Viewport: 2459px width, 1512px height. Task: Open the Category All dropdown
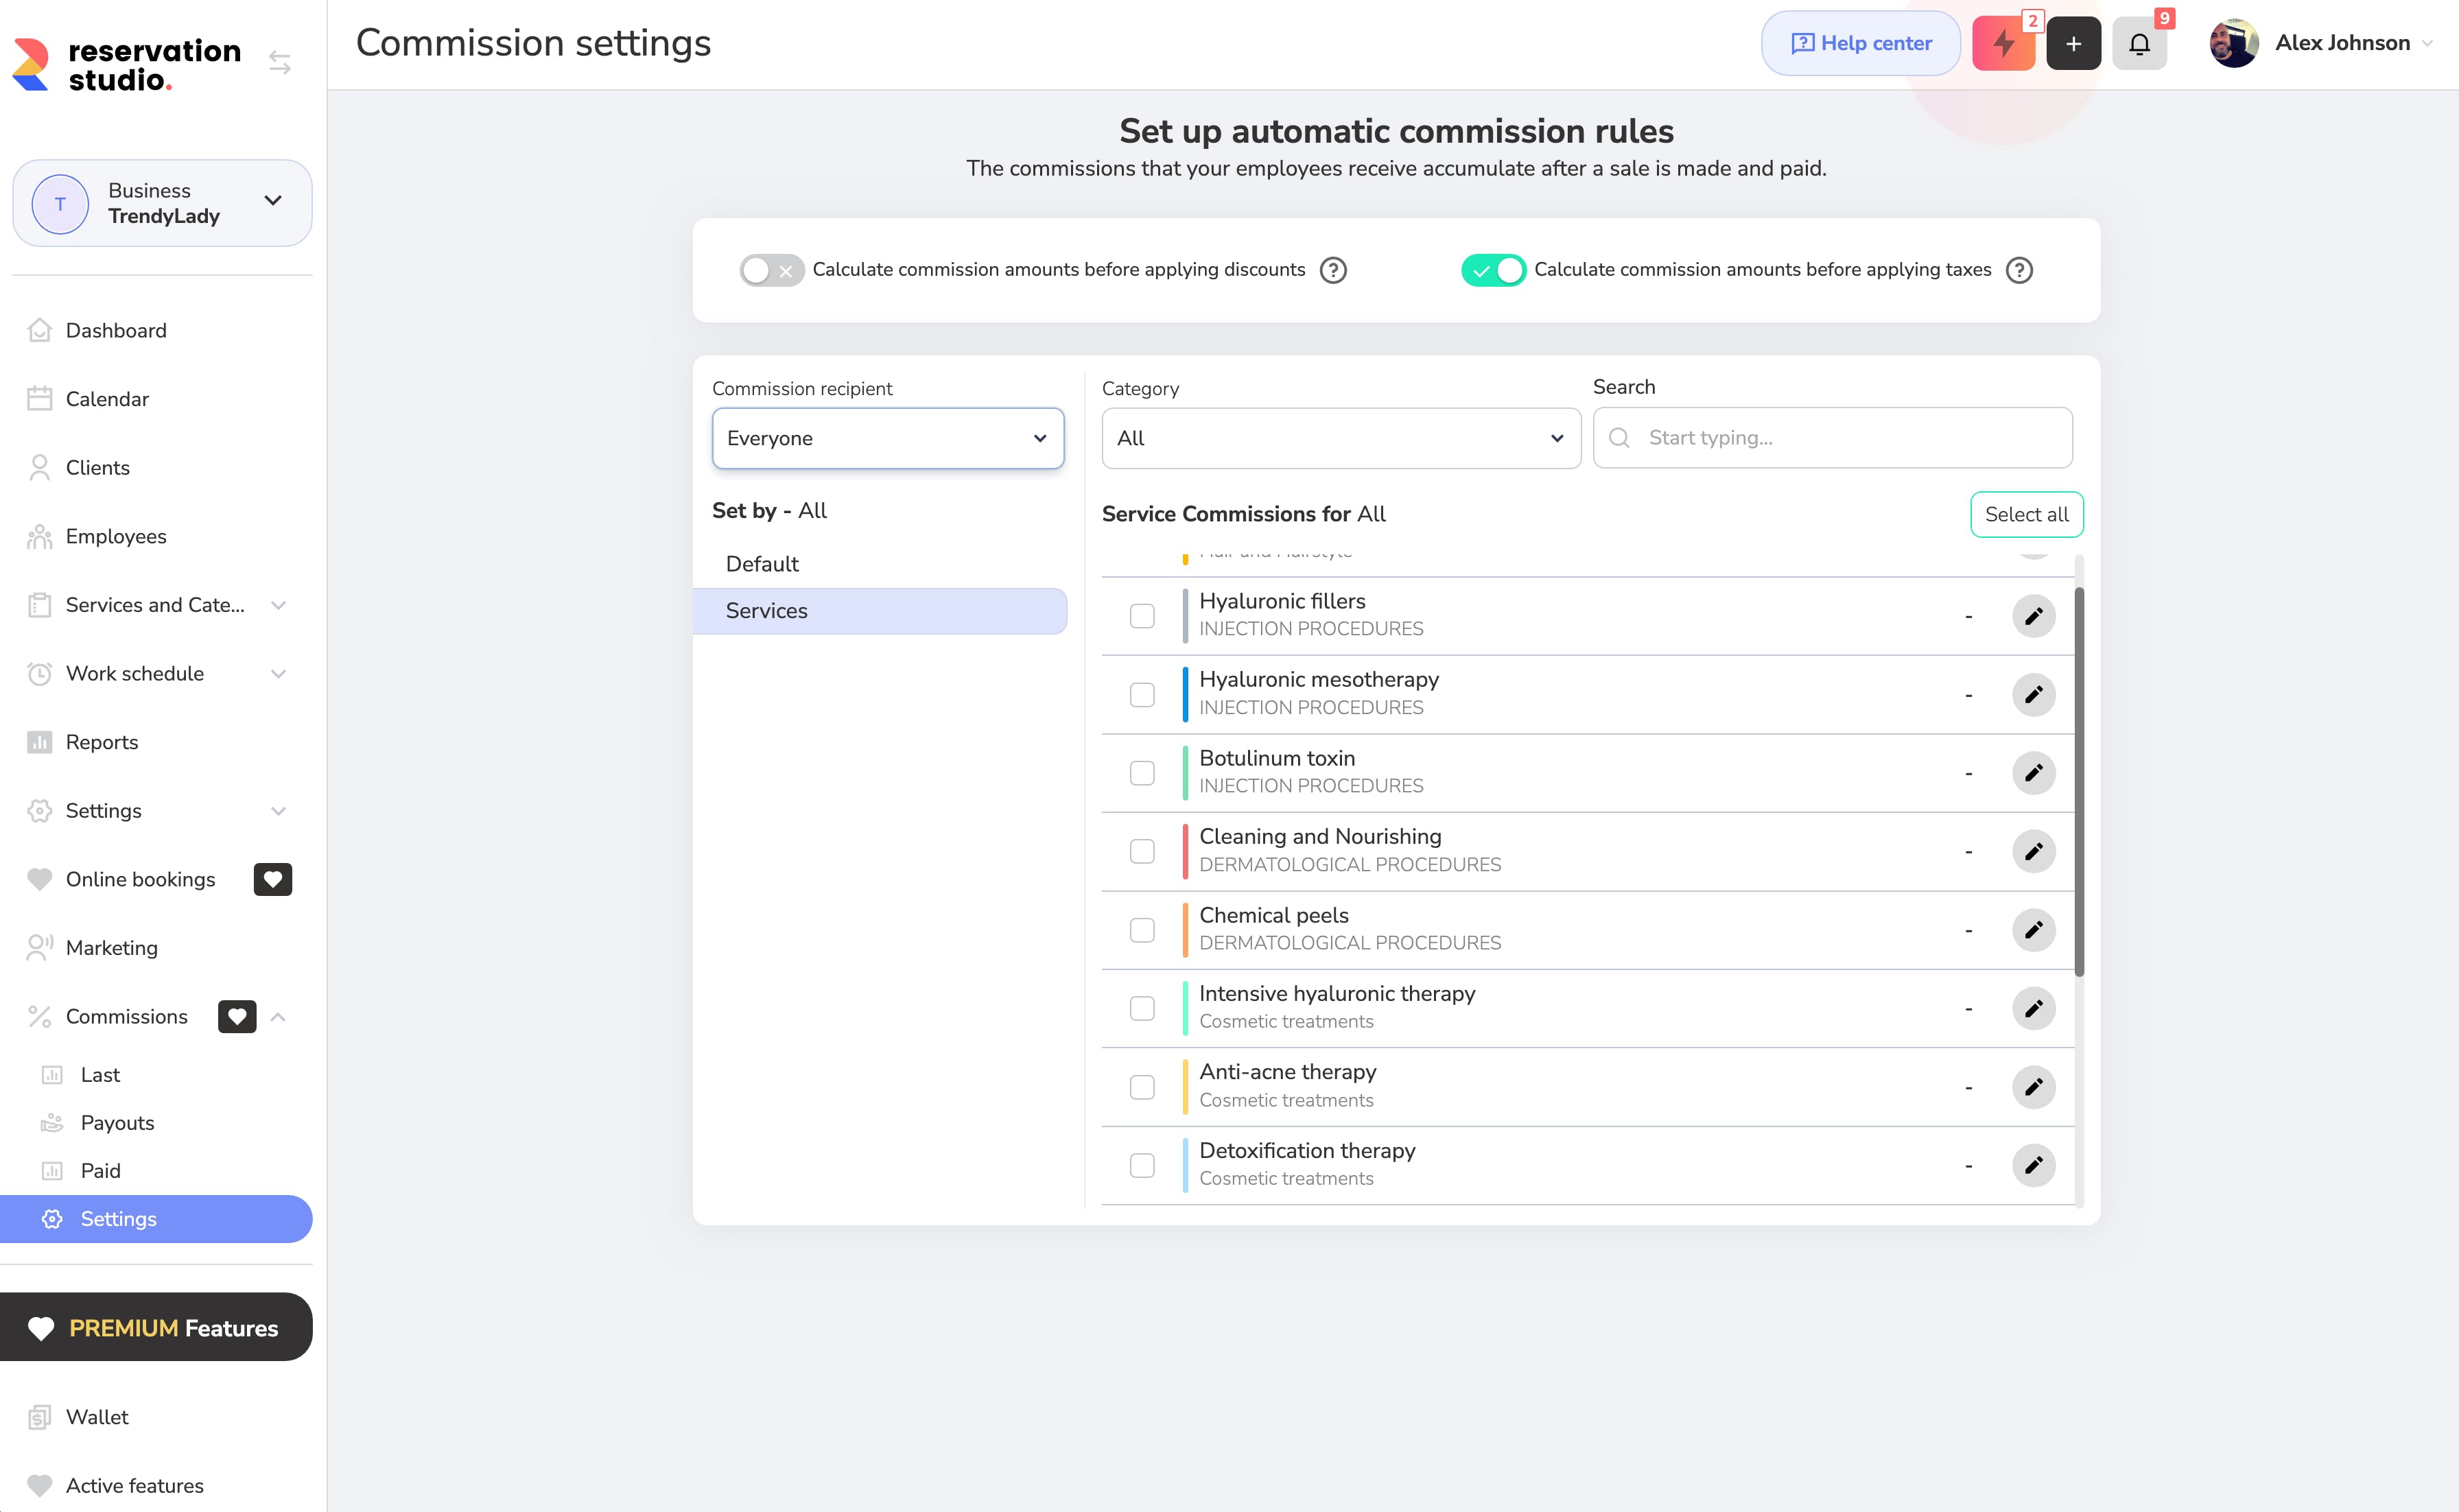coord(1340,438)
